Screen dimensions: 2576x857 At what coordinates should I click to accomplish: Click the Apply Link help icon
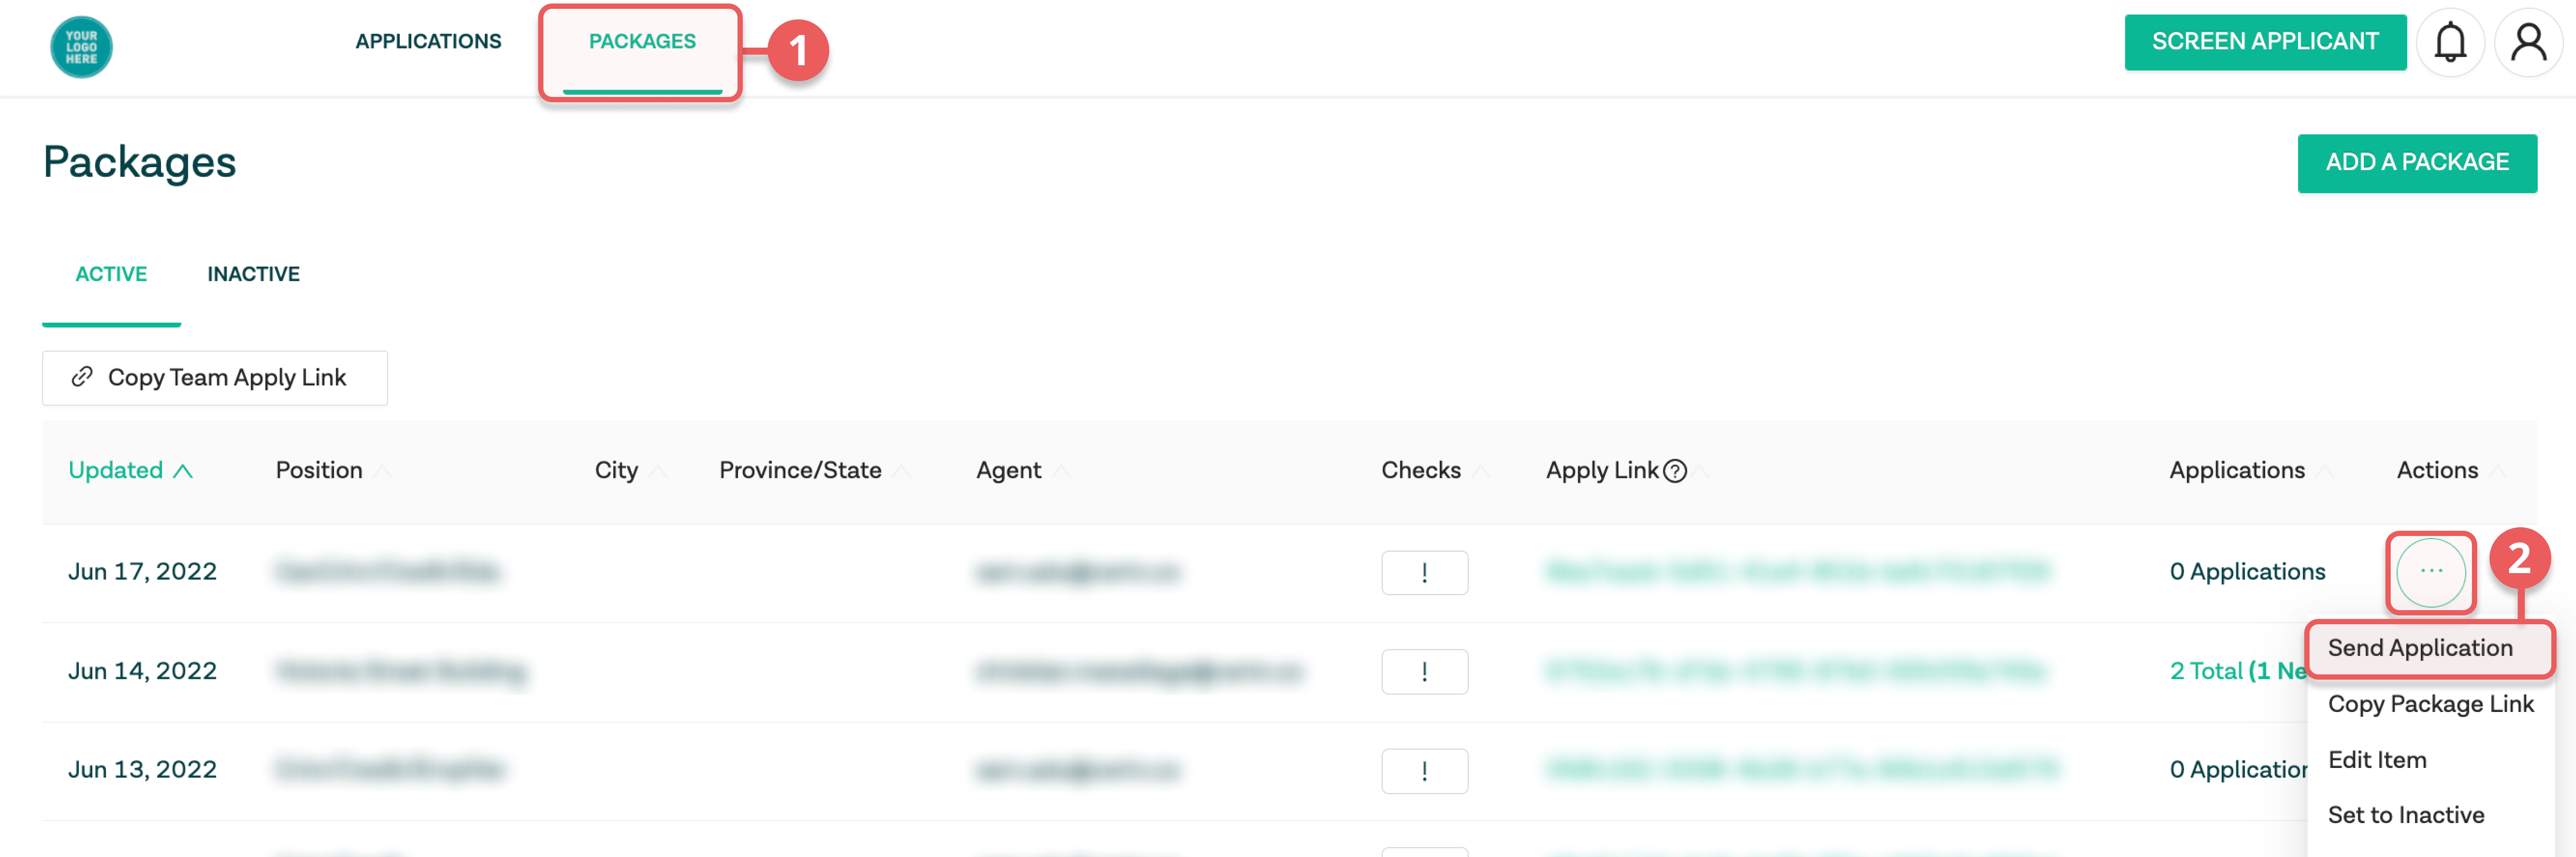point(1675,471)
